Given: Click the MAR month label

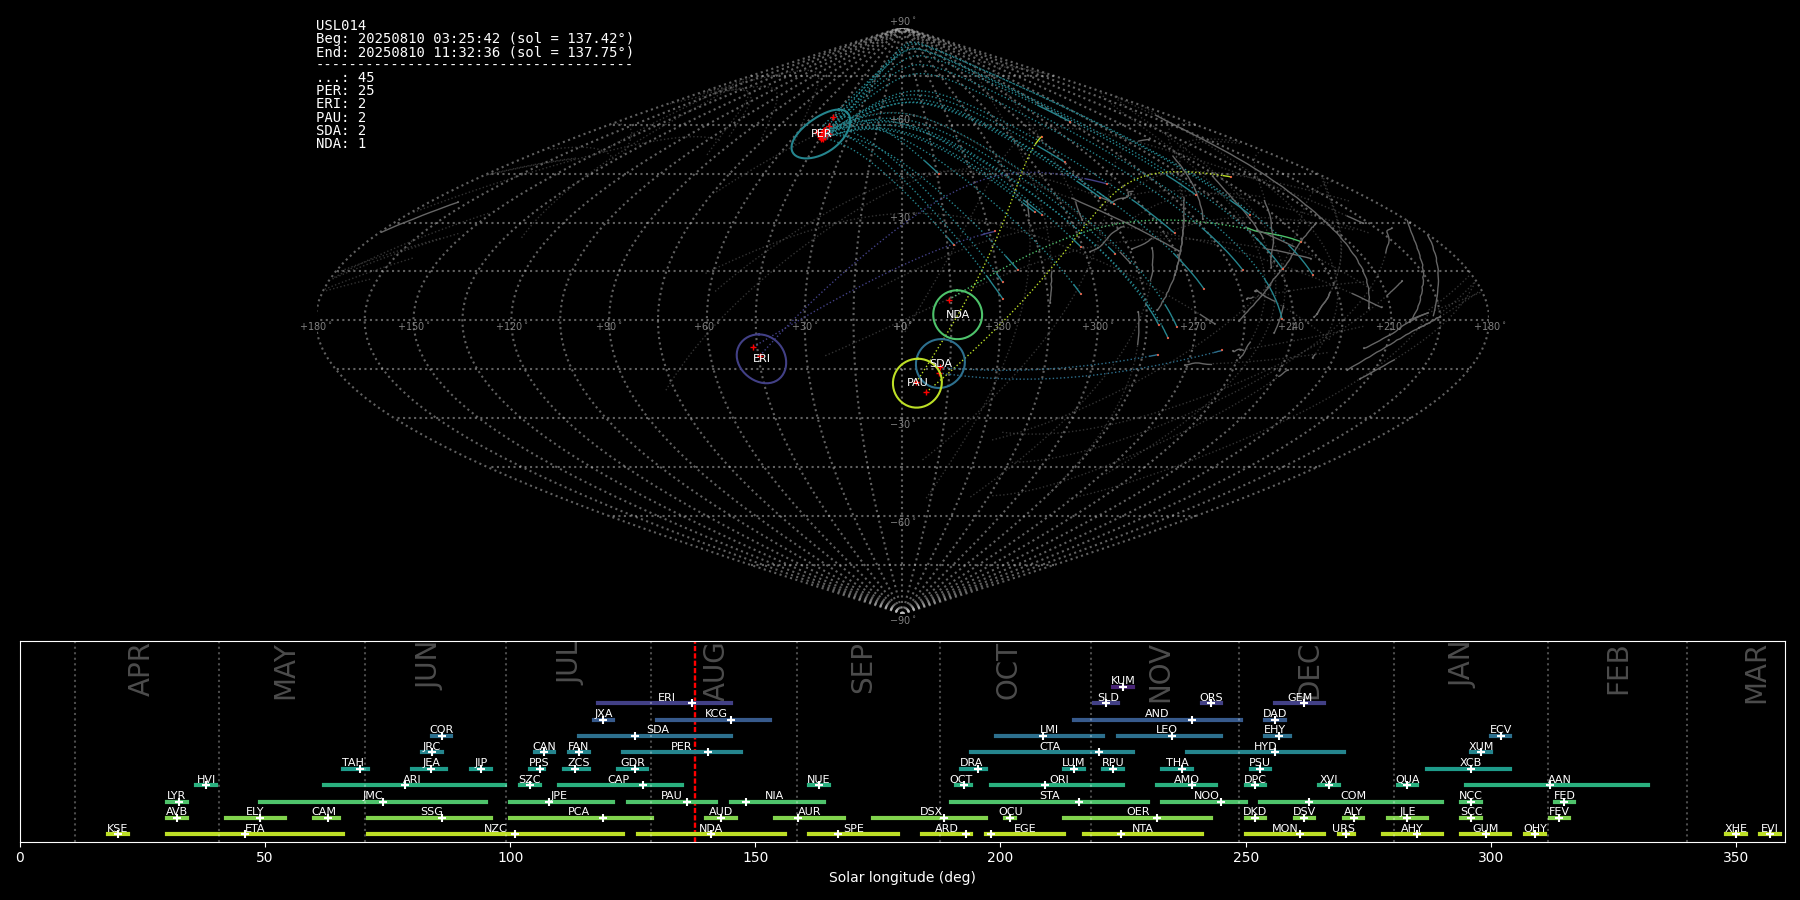Looking at the screenshot, I should click(x=1756, y=675).
